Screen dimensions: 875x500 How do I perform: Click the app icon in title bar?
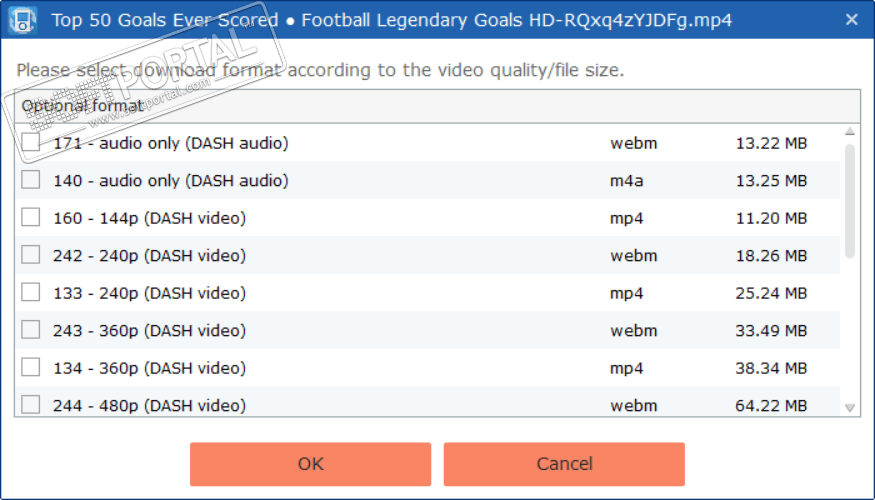tap(22, 19)
